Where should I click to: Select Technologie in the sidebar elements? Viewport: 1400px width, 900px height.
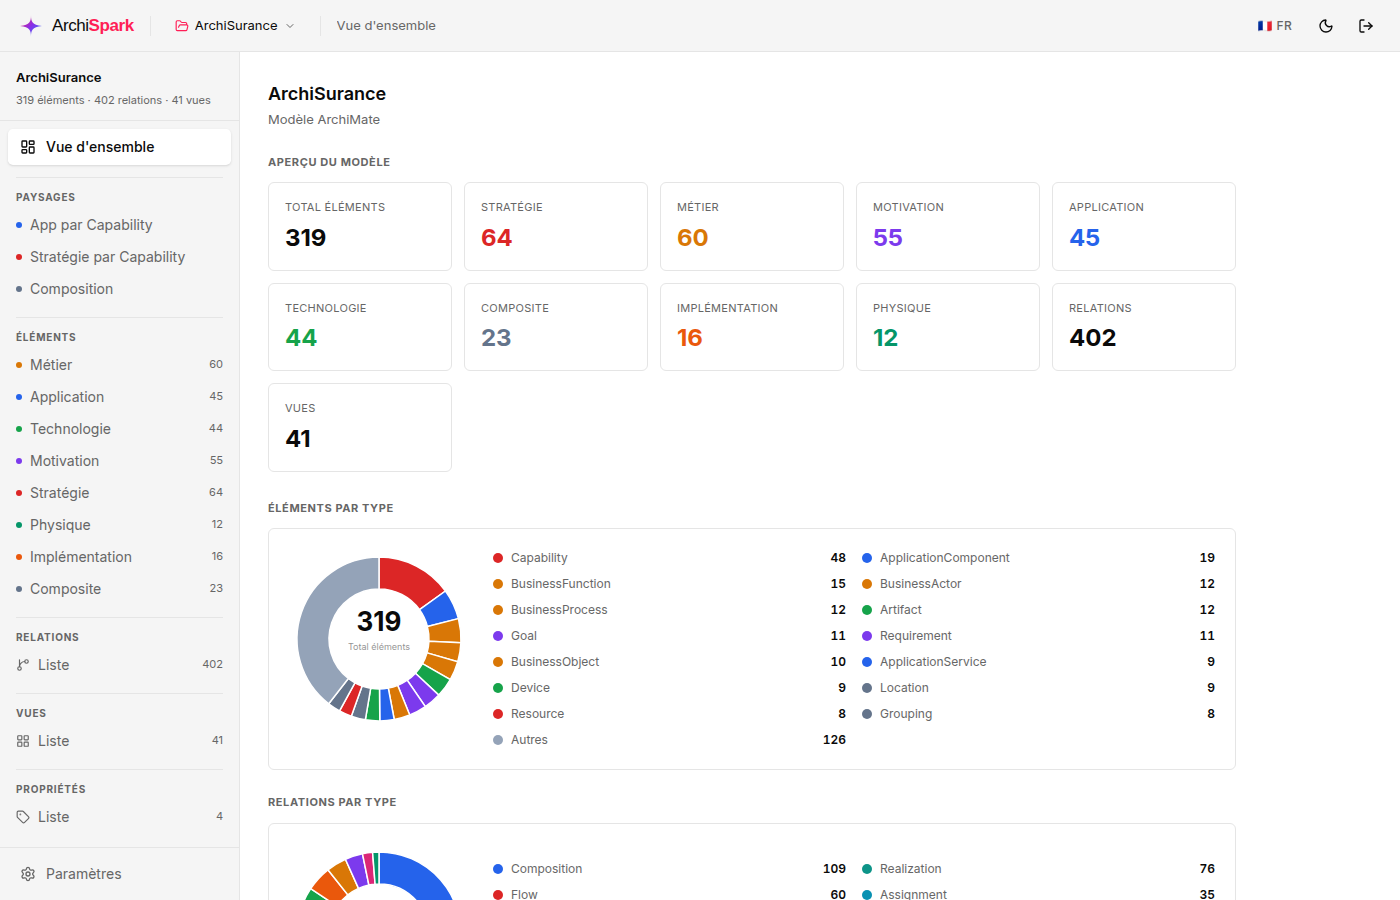120,429
